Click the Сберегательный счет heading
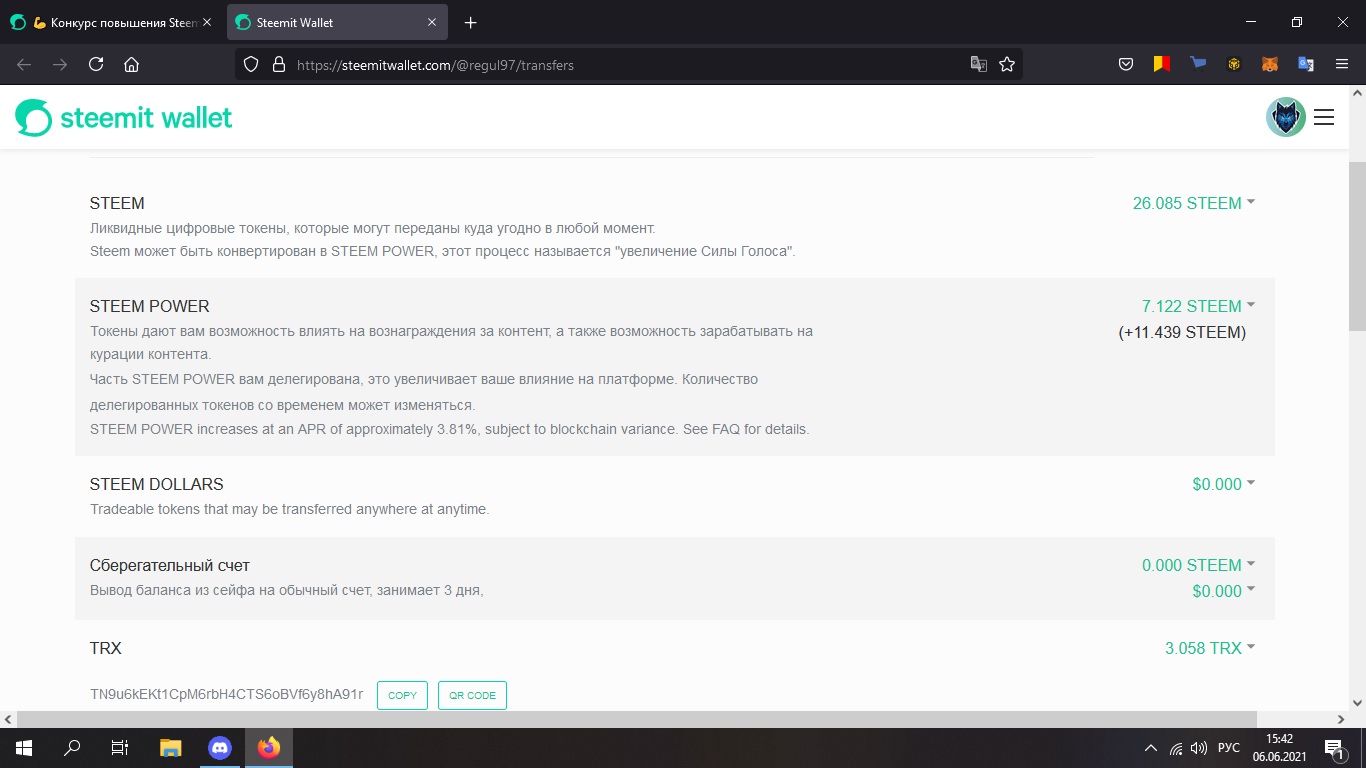Screen dimensions: 1366x768 (x=170, y=565)
